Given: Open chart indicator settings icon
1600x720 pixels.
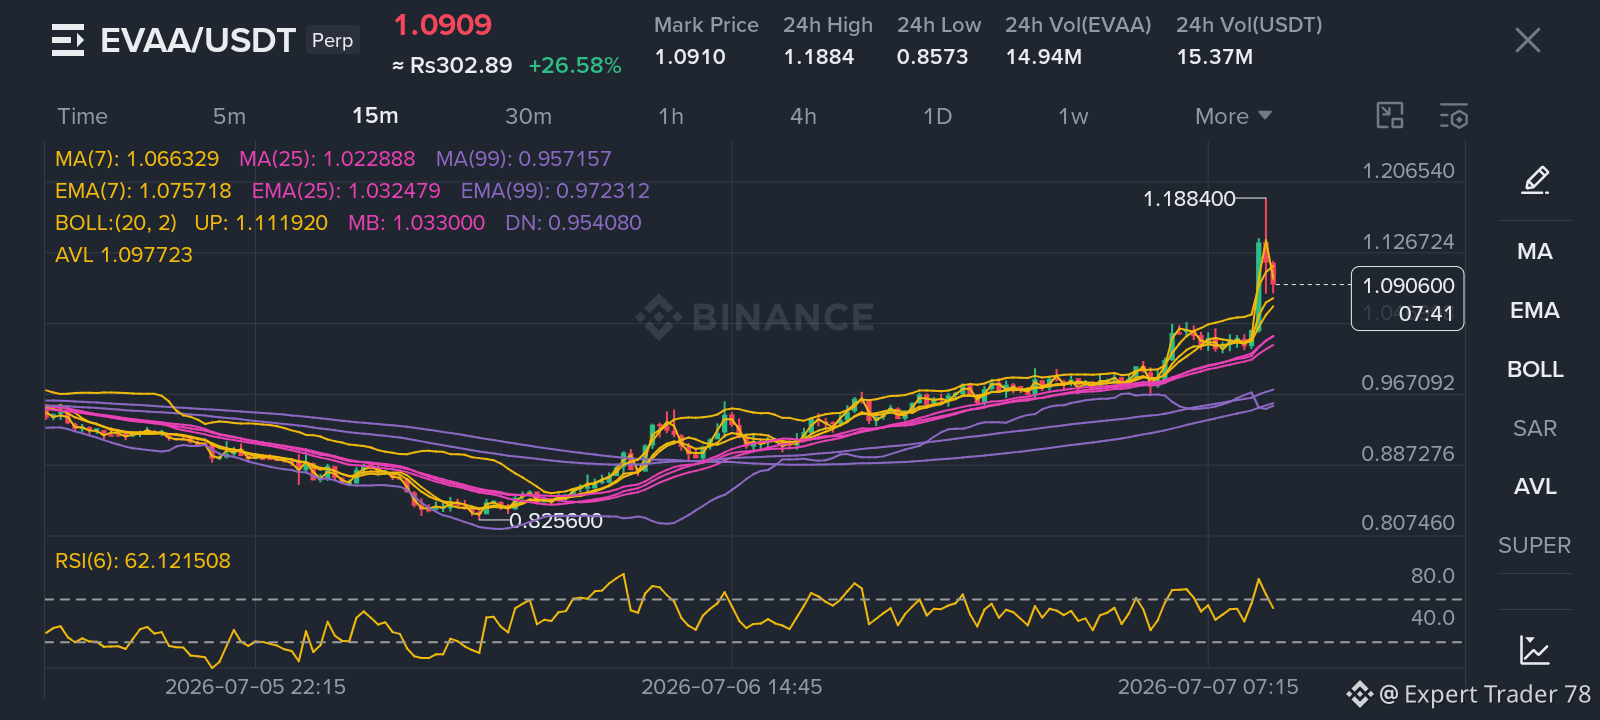Looking at the screenshot, I should (x=1454, y=116).
